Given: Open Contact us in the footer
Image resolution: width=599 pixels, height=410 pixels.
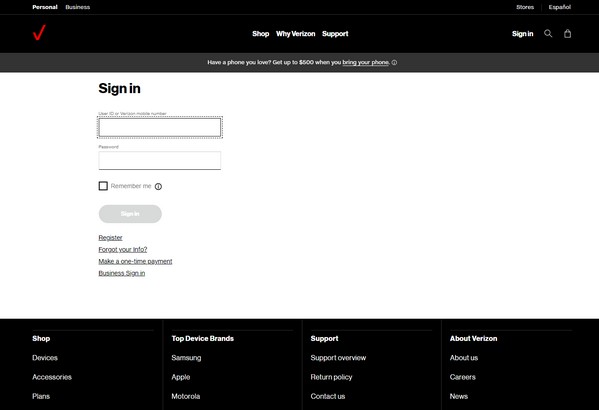Looking at the screenshot, I should pos(328,396).
